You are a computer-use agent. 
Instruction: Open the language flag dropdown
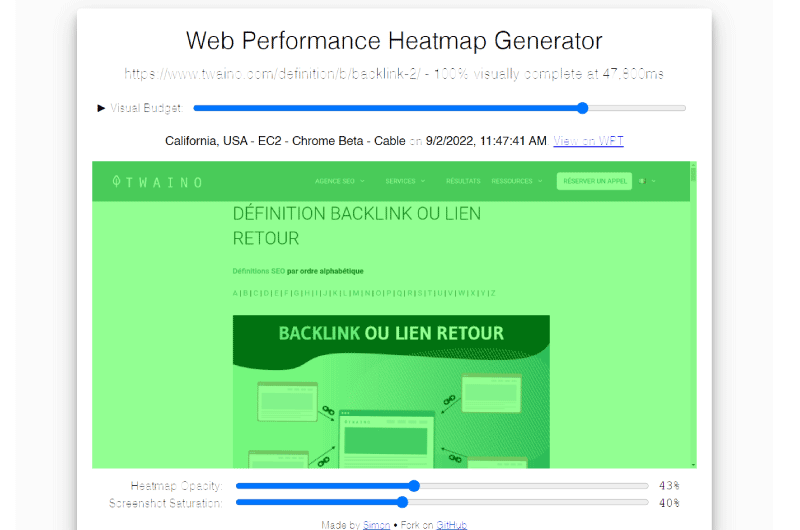click(x=647, y=181)
